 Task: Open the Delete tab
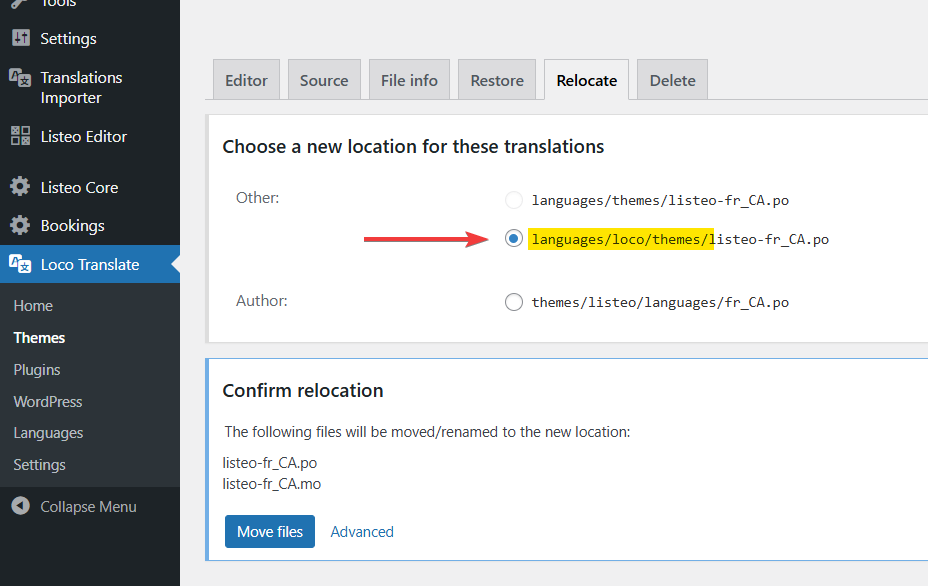(672, 80)
